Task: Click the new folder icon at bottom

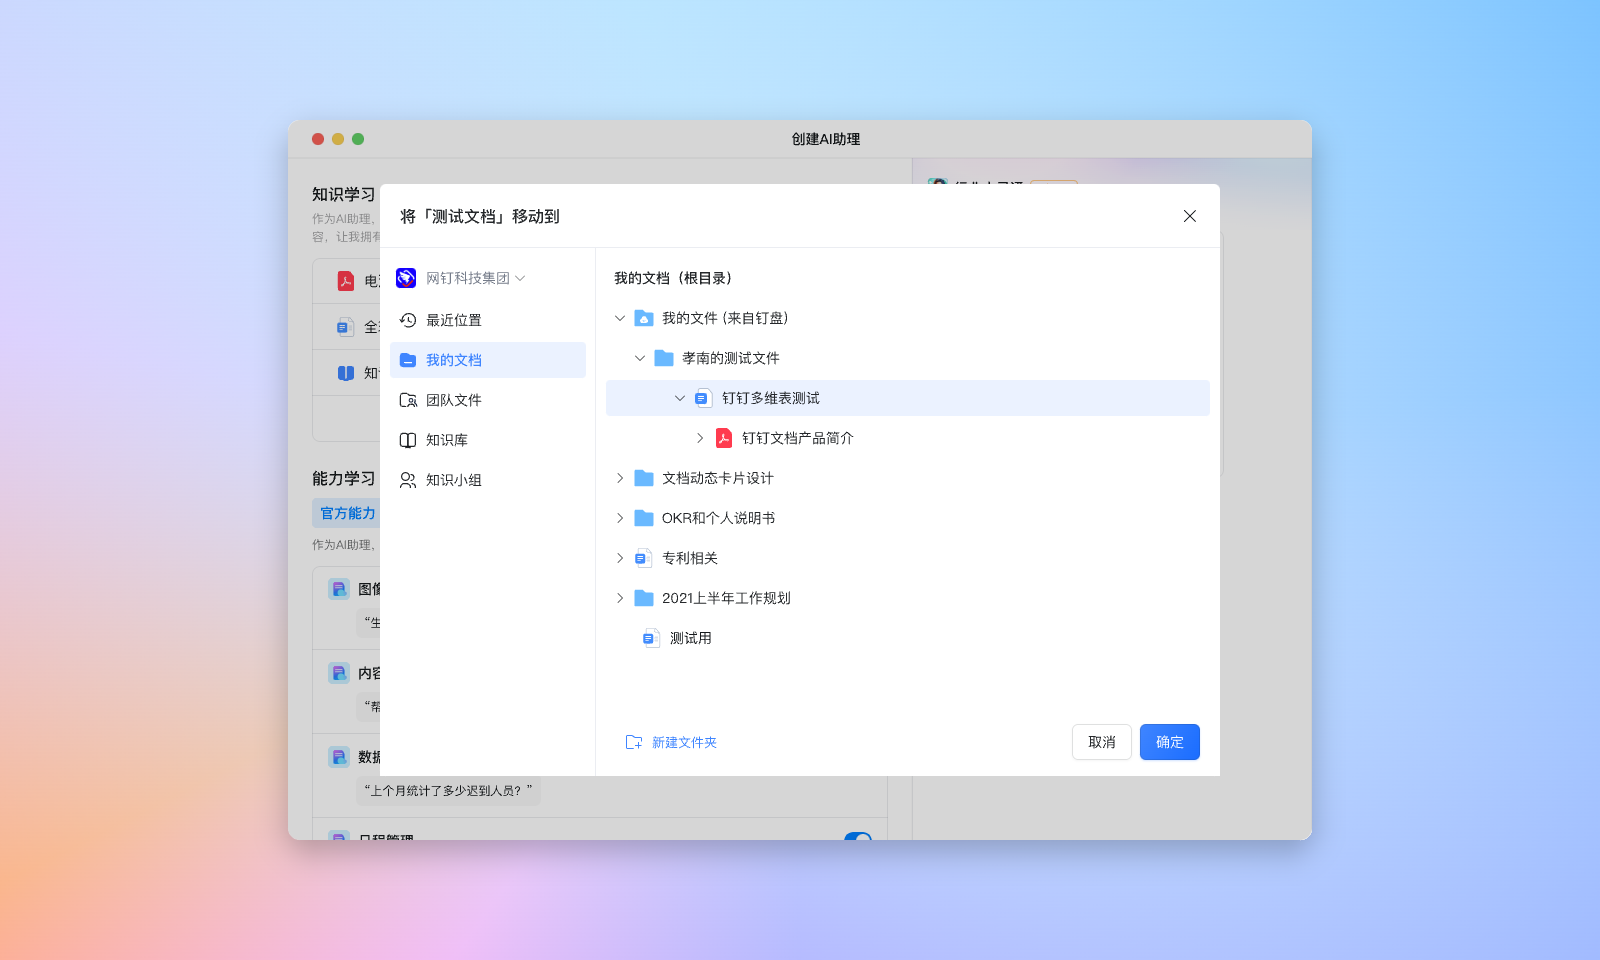Action: [x=634, y=742]
